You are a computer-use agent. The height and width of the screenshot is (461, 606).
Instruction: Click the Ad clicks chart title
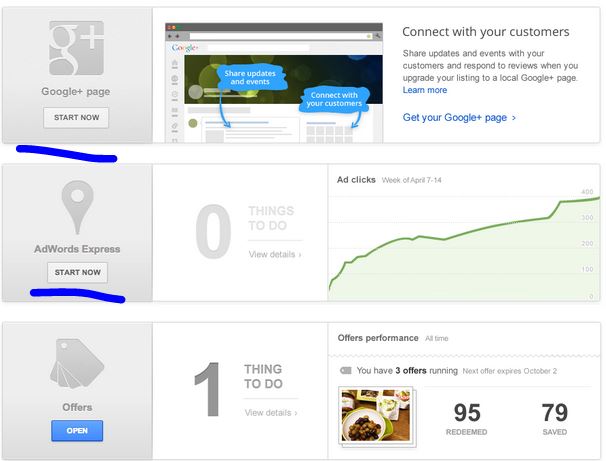point(356,180)
